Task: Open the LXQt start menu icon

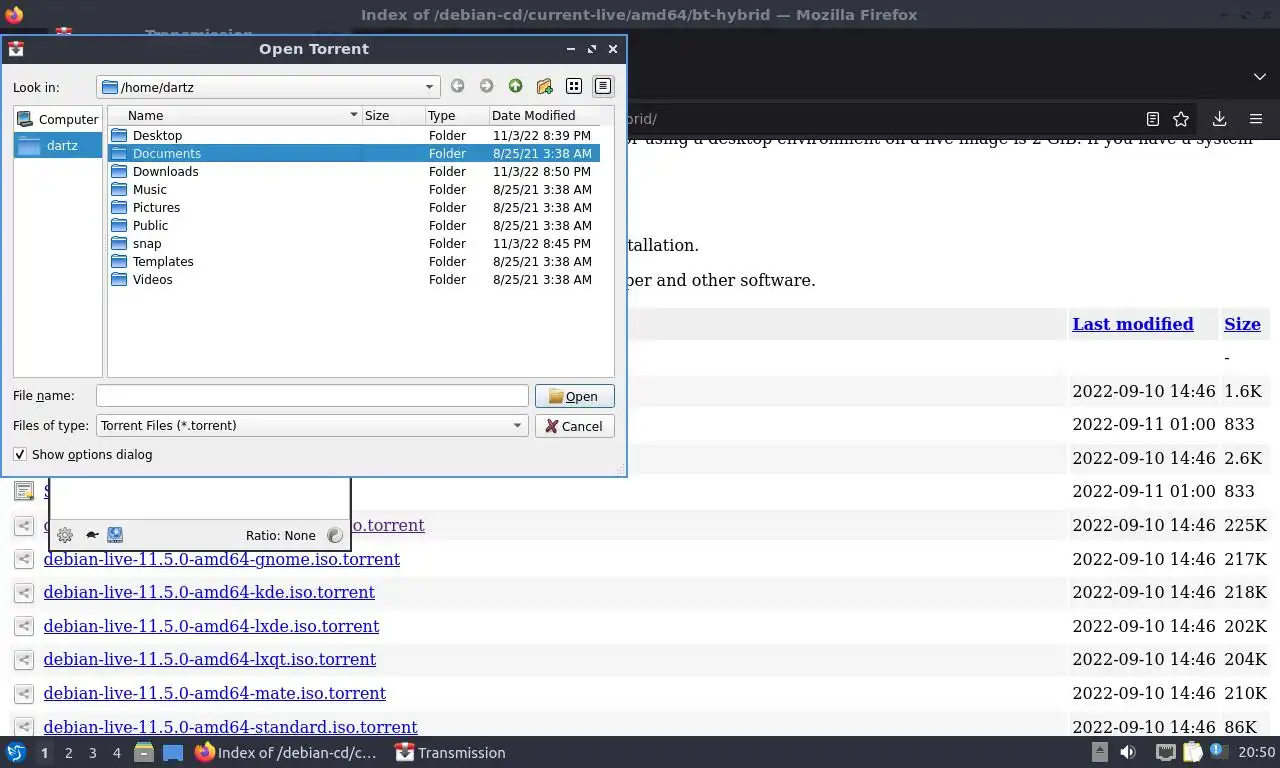Action: 16,752
